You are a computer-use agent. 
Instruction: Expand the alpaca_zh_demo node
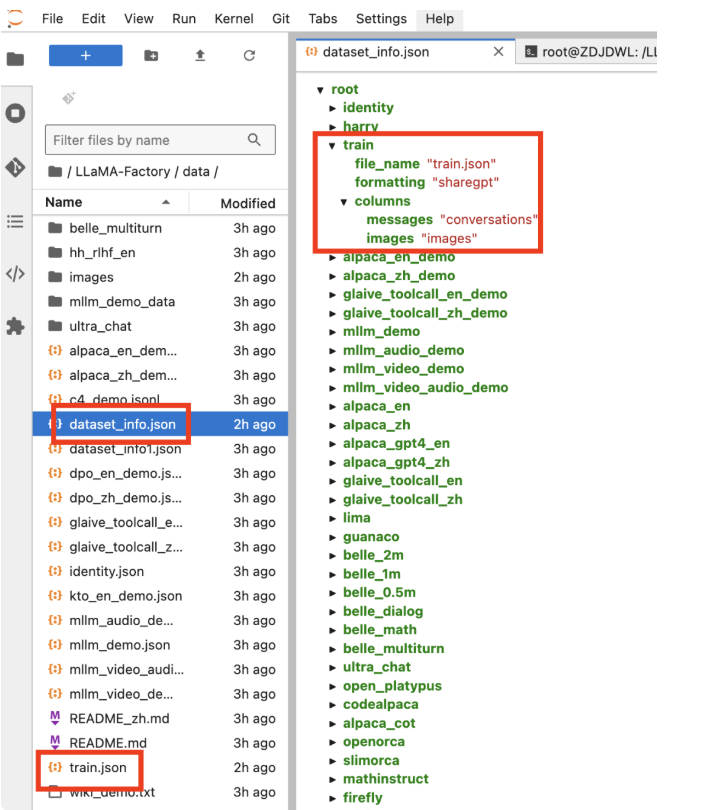click(x=333, y=276)
